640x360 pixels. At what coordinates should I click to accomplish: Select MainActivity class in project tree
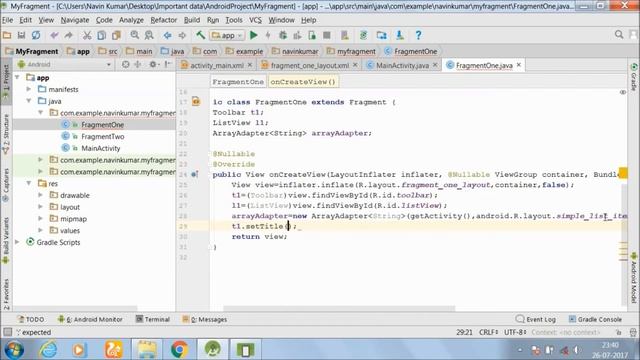[100, 148]
